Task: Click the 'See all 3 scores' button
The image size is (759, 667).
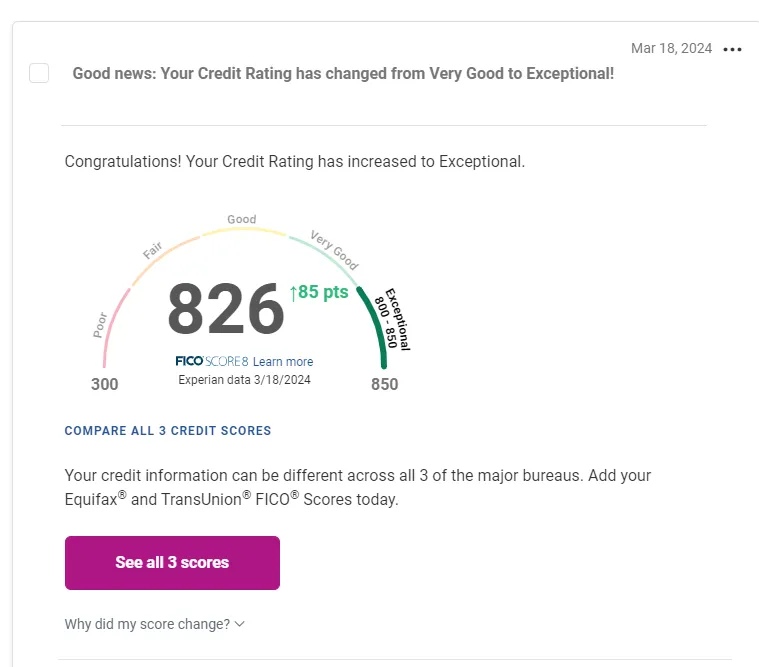Action: pyautogui.click(x=172, y=562)
